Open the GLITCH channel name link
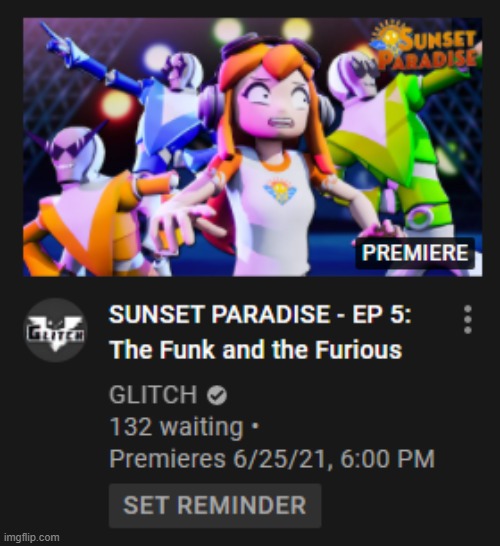The height and width of the screenshot is (546, 500). [153, 395]
